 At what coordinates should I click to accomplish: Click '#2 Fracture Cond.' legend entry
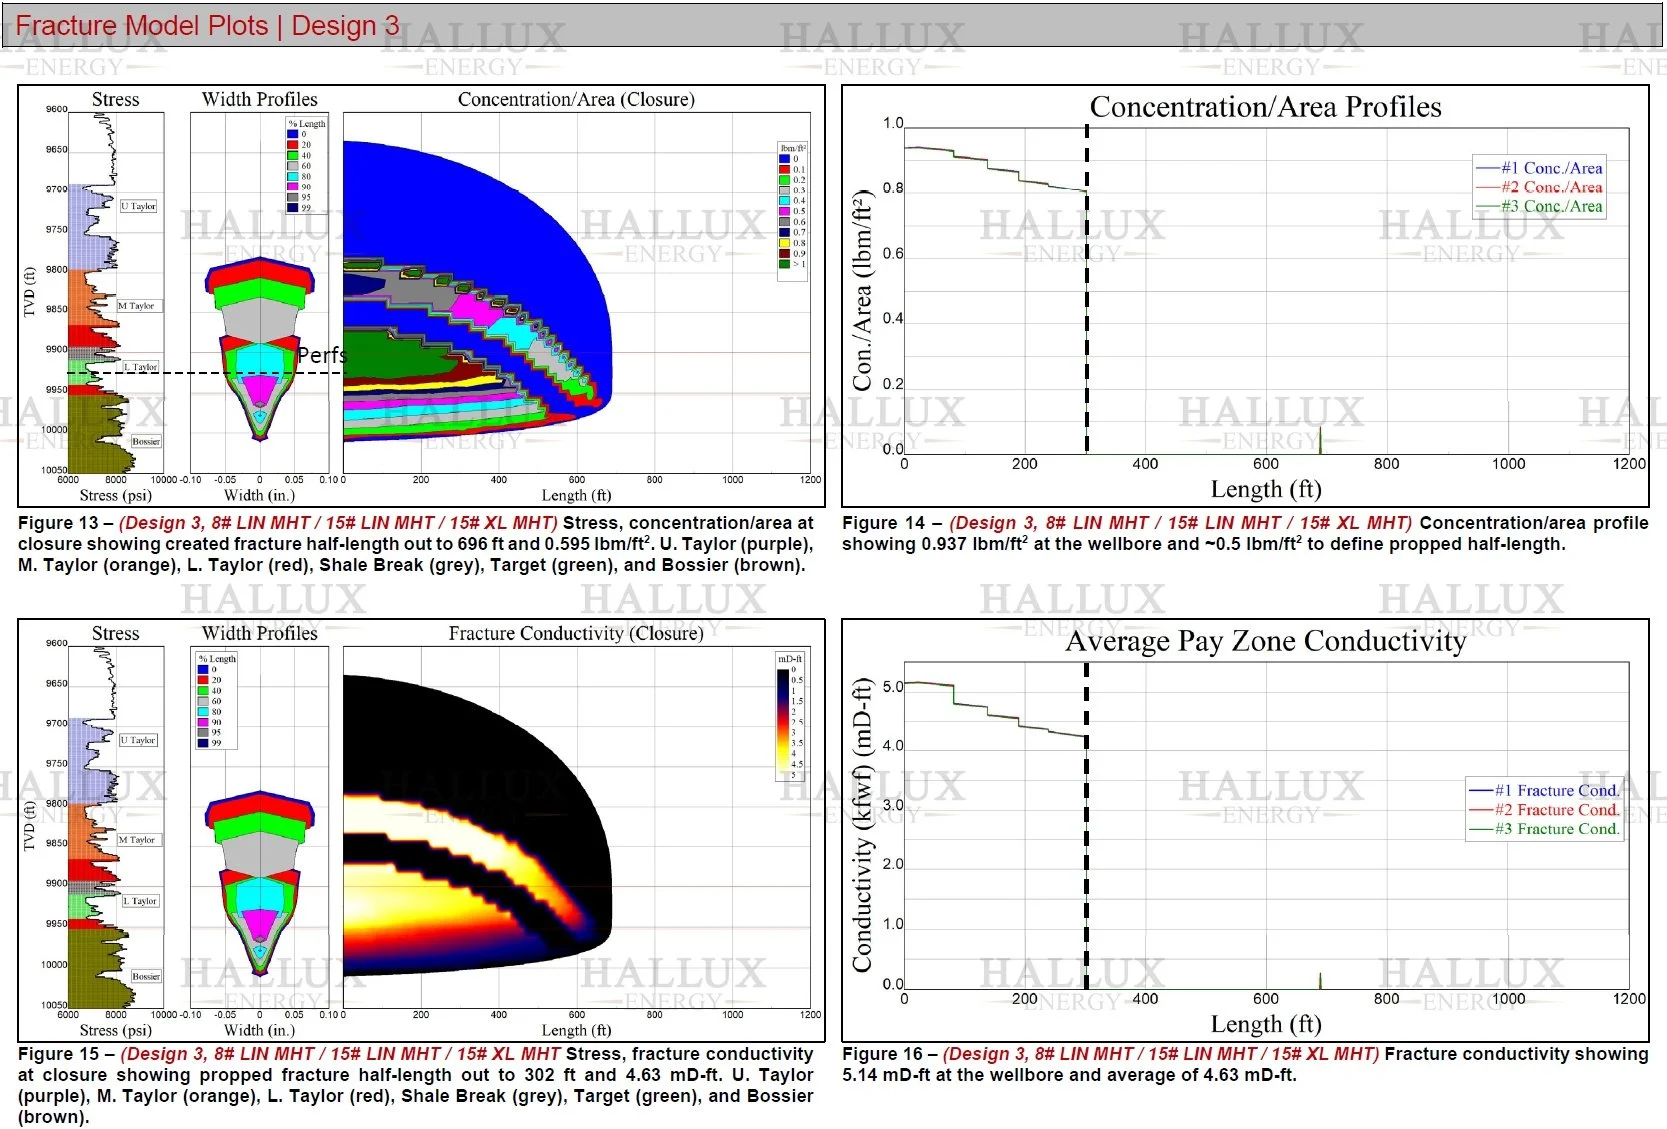coord(1545,810)
